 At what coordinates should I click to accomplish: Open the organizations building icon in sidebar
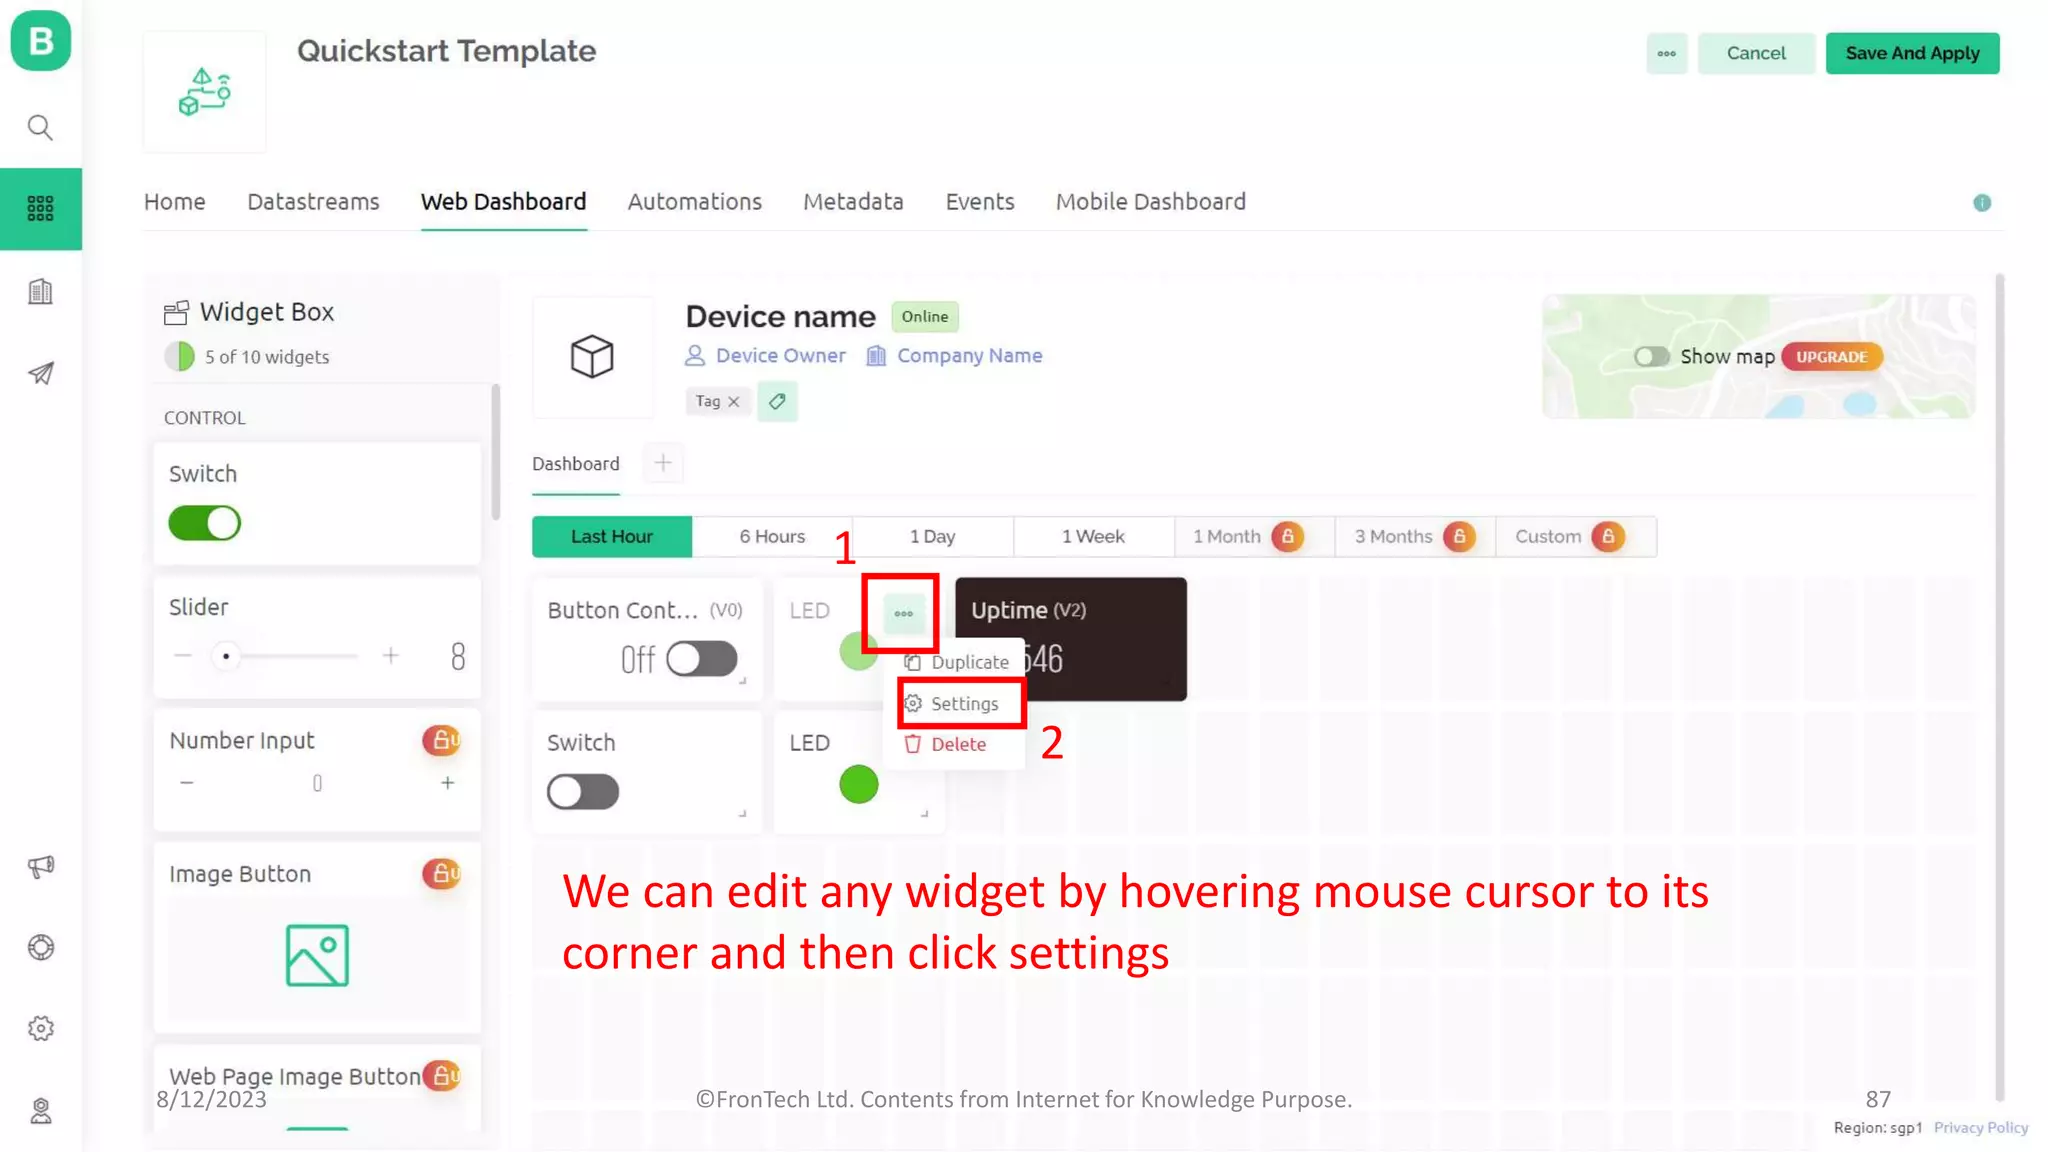pyautogui.click(x=40, y=291)
